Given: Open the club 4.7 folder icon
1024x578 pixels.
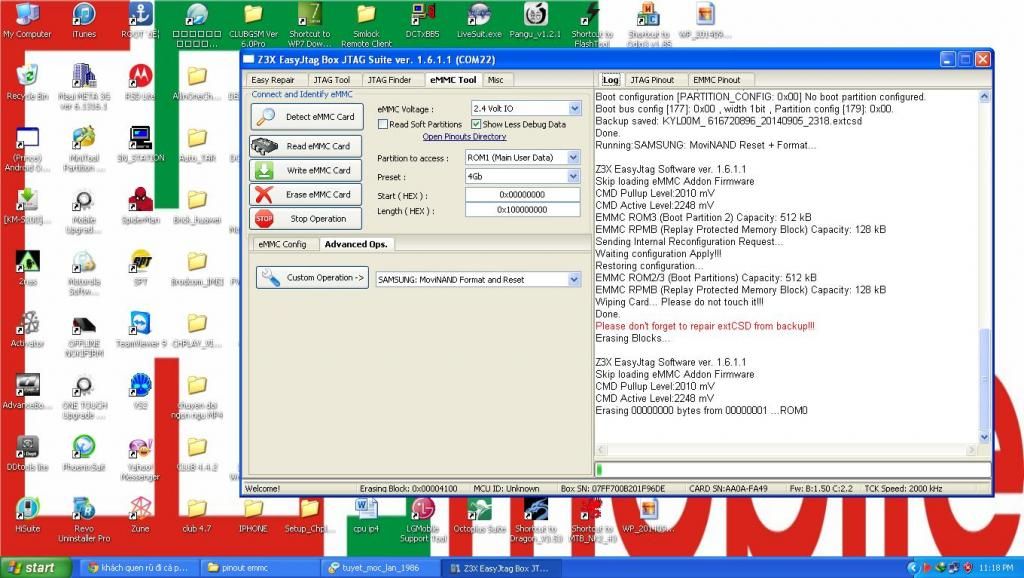Looking at the screenshot, I should click(x=197, y=515).
